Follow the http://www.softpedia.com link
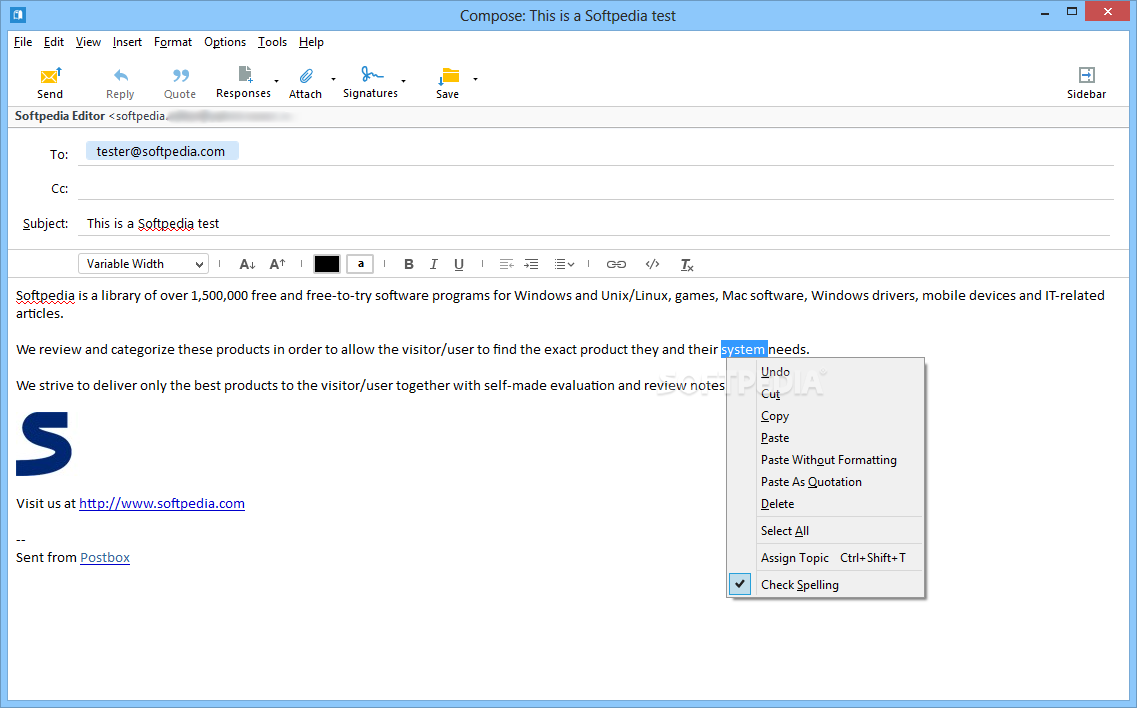Viewport: 1137px width, 708px height. click(x=162, y=503)
